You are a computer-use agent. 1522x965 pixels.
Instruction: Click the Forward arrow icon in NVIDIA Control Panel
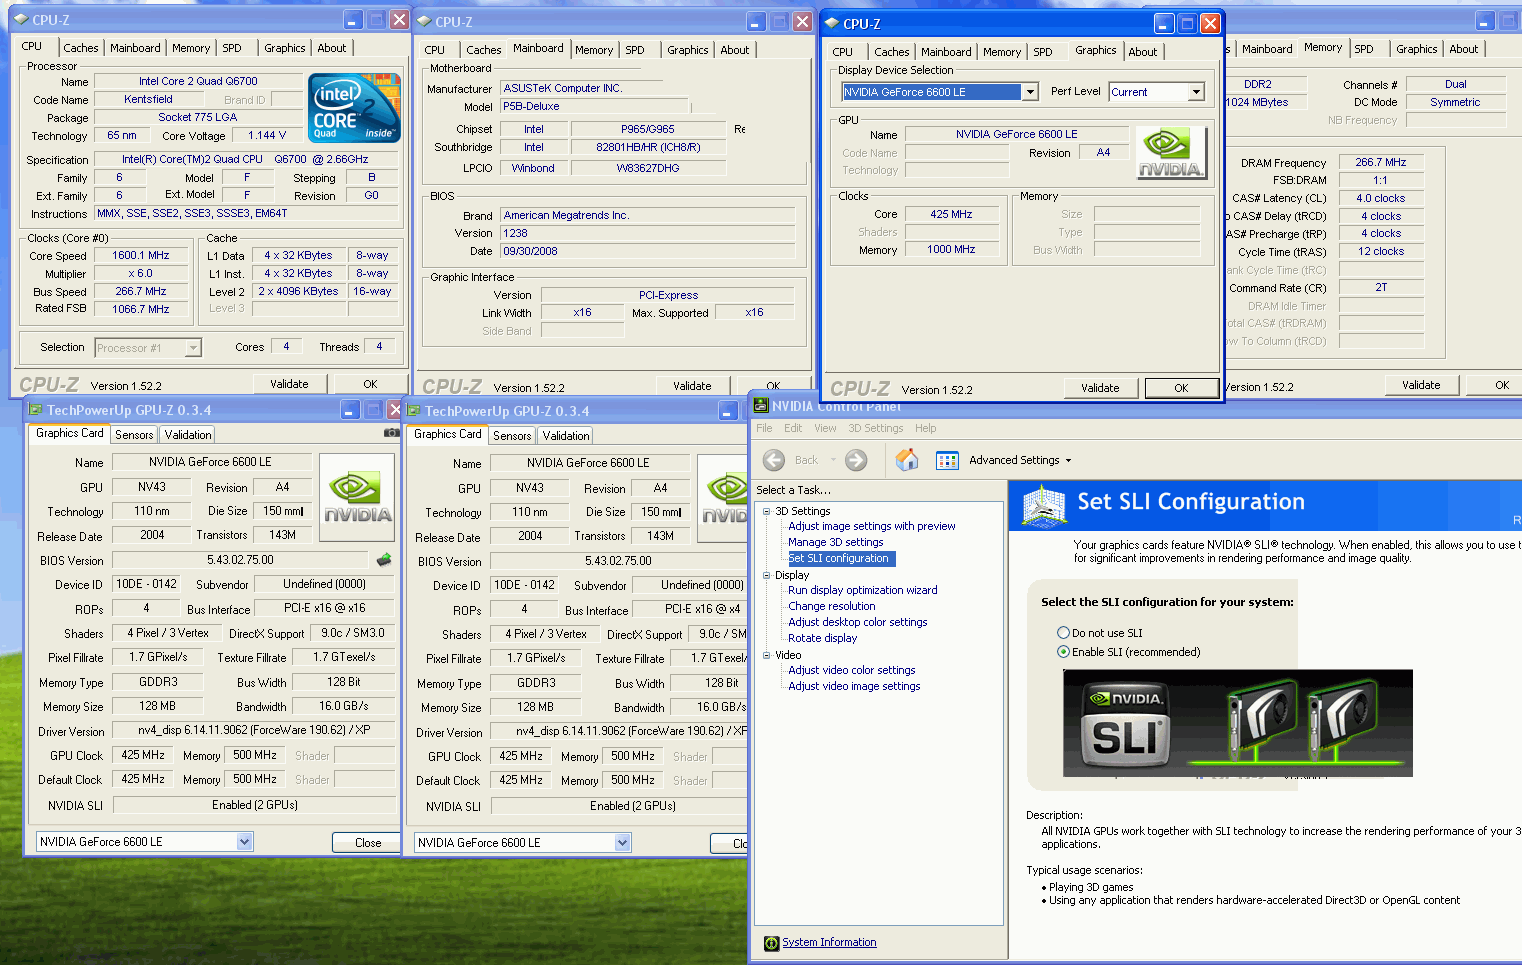pyautogui.click(x=856, y=460)
